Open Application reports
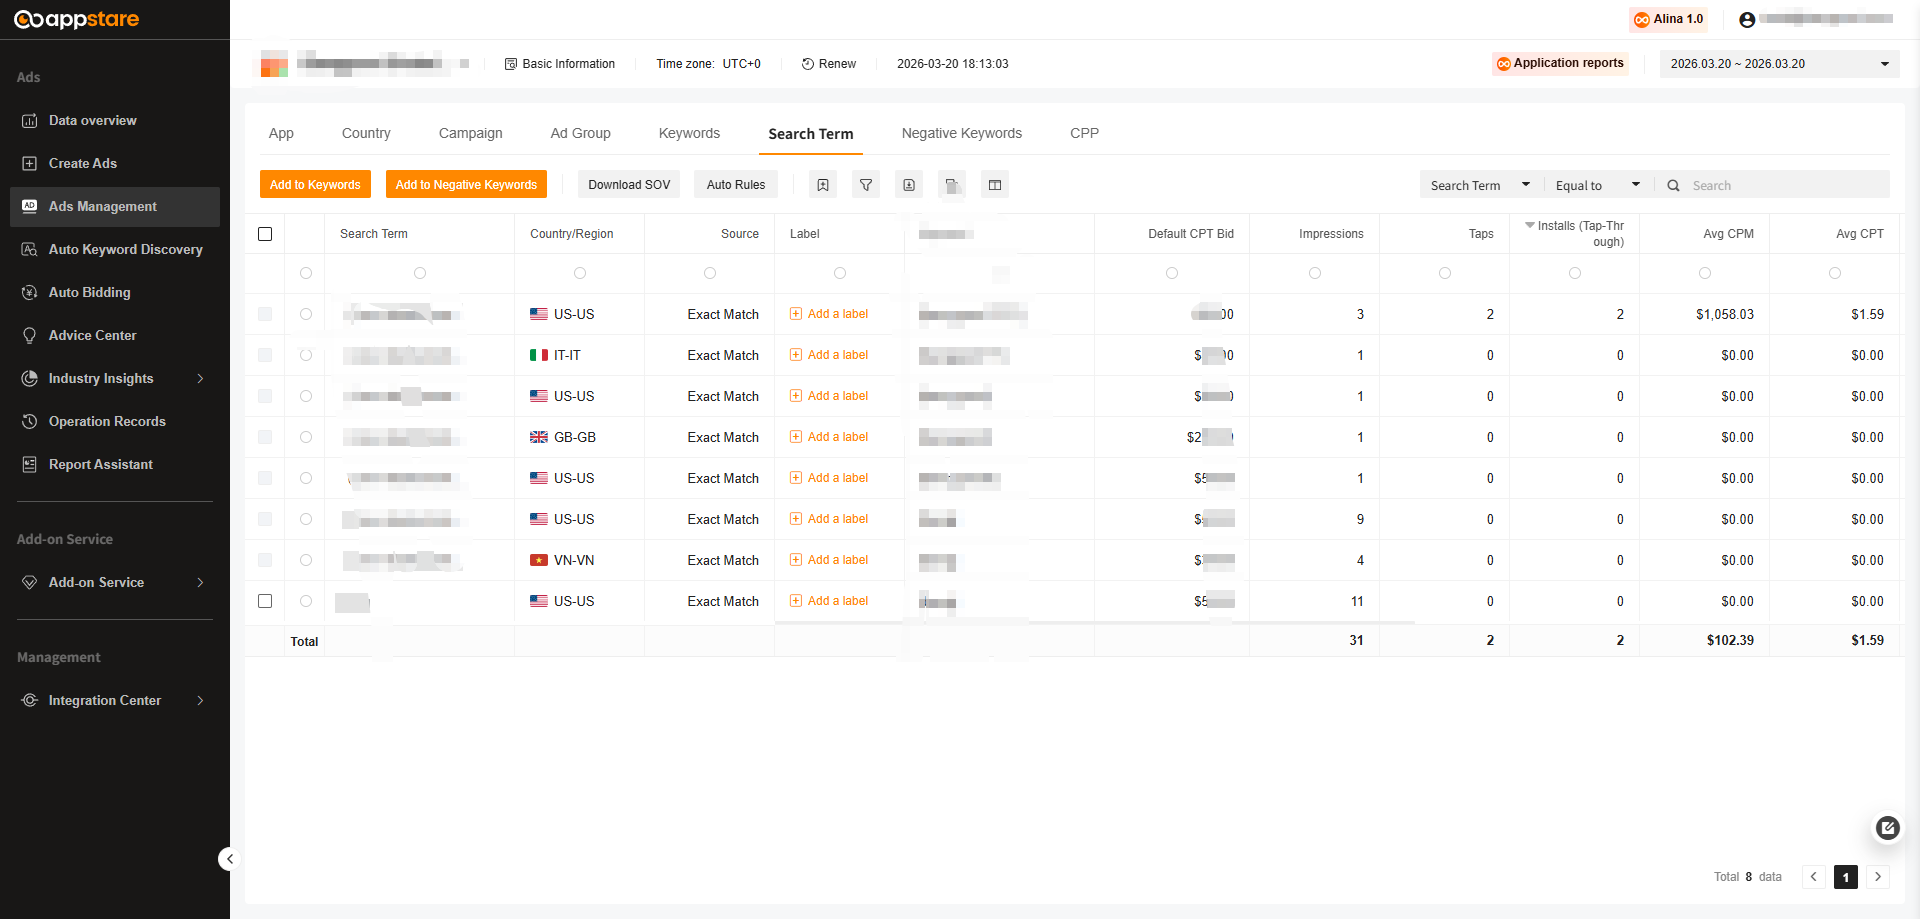This screenshot has width=1920, height=919. [x=1560, y=64]
